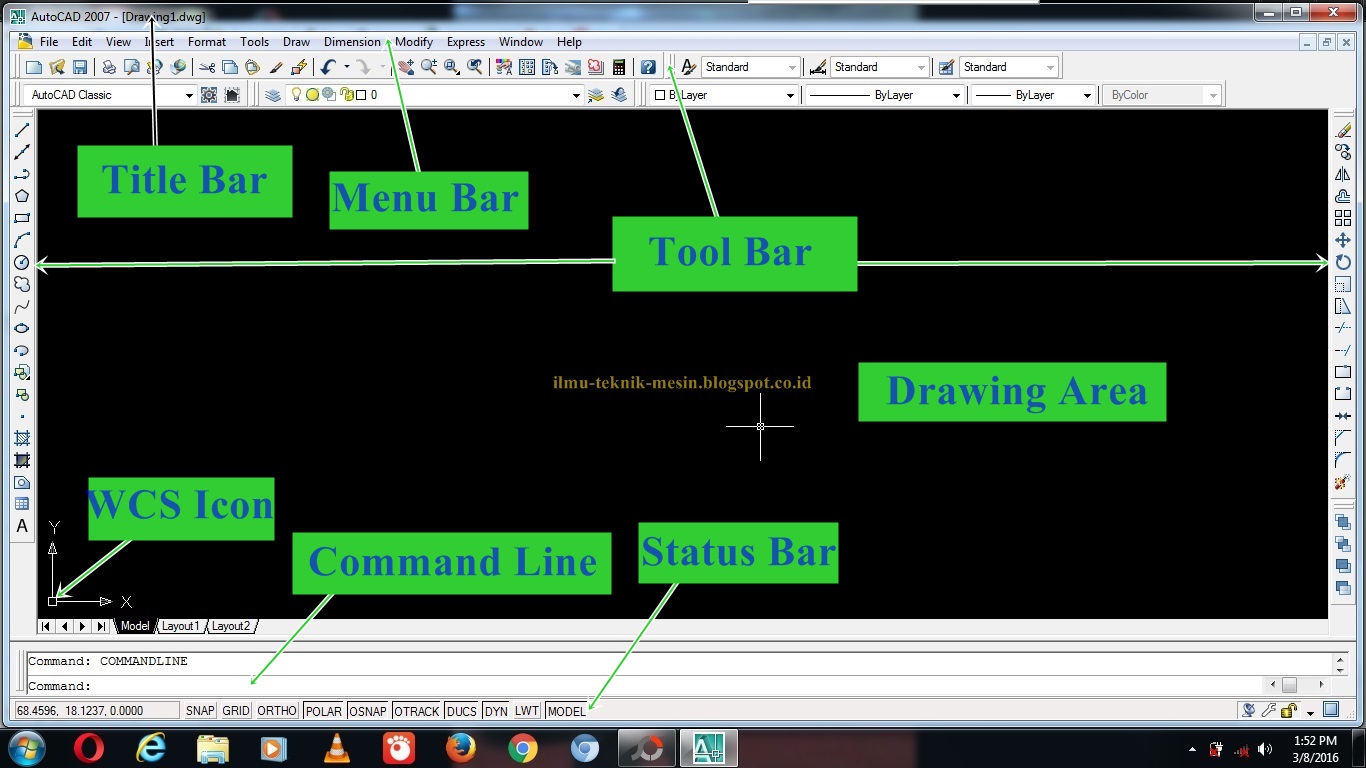1366x768 pixels.
Task: Click the Pan Realtime hand icon
Action: [x=406, y=66]
